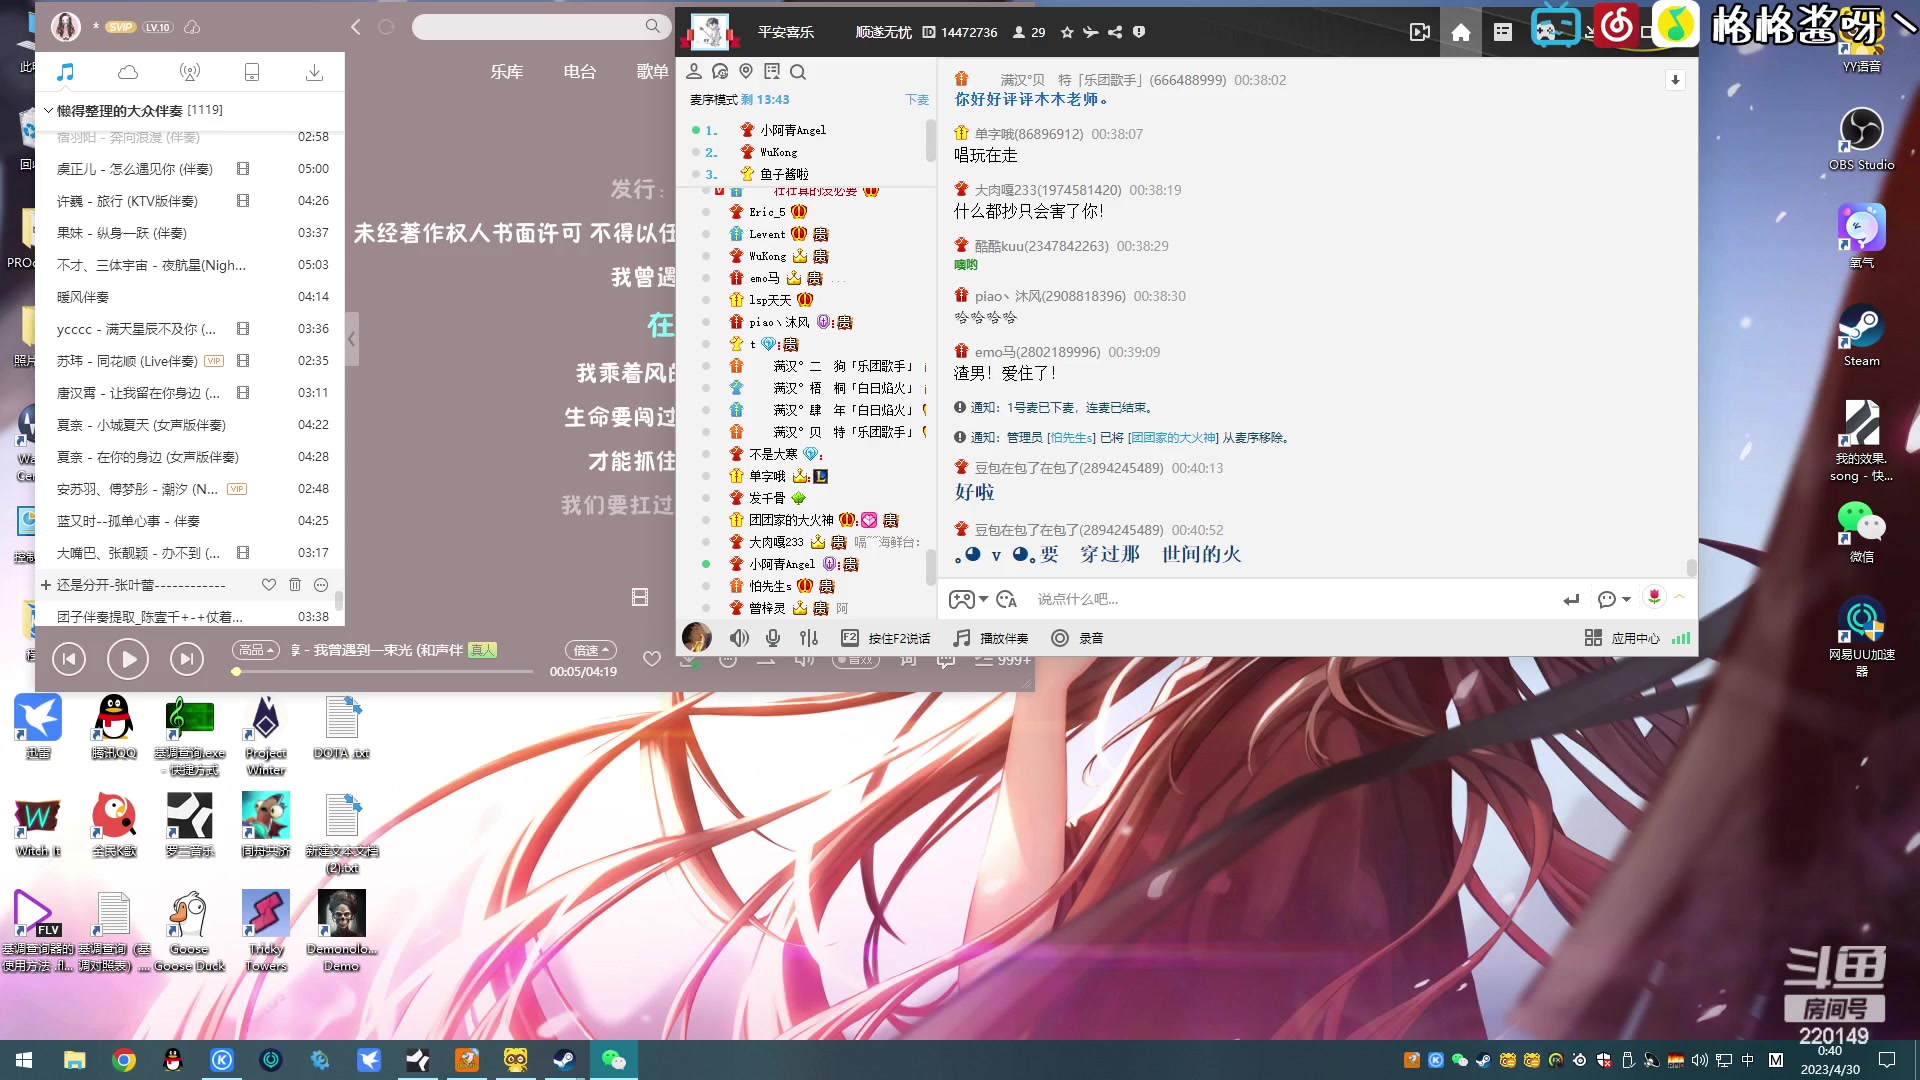Open the 应用中心 app center
The height and width of the screenshot is (1080, 1920).
1622,639
